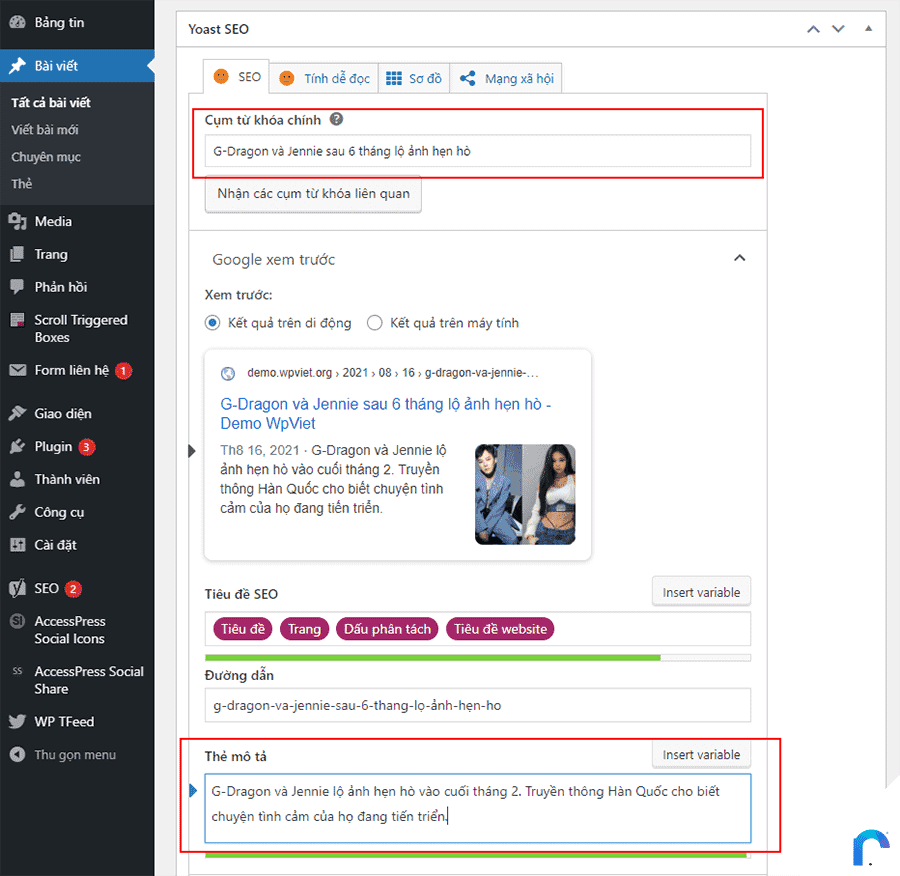Select Kết quả trên máy tính radio
The width and height of the screenshot is (900, 876).
click(x=375, y=323)
